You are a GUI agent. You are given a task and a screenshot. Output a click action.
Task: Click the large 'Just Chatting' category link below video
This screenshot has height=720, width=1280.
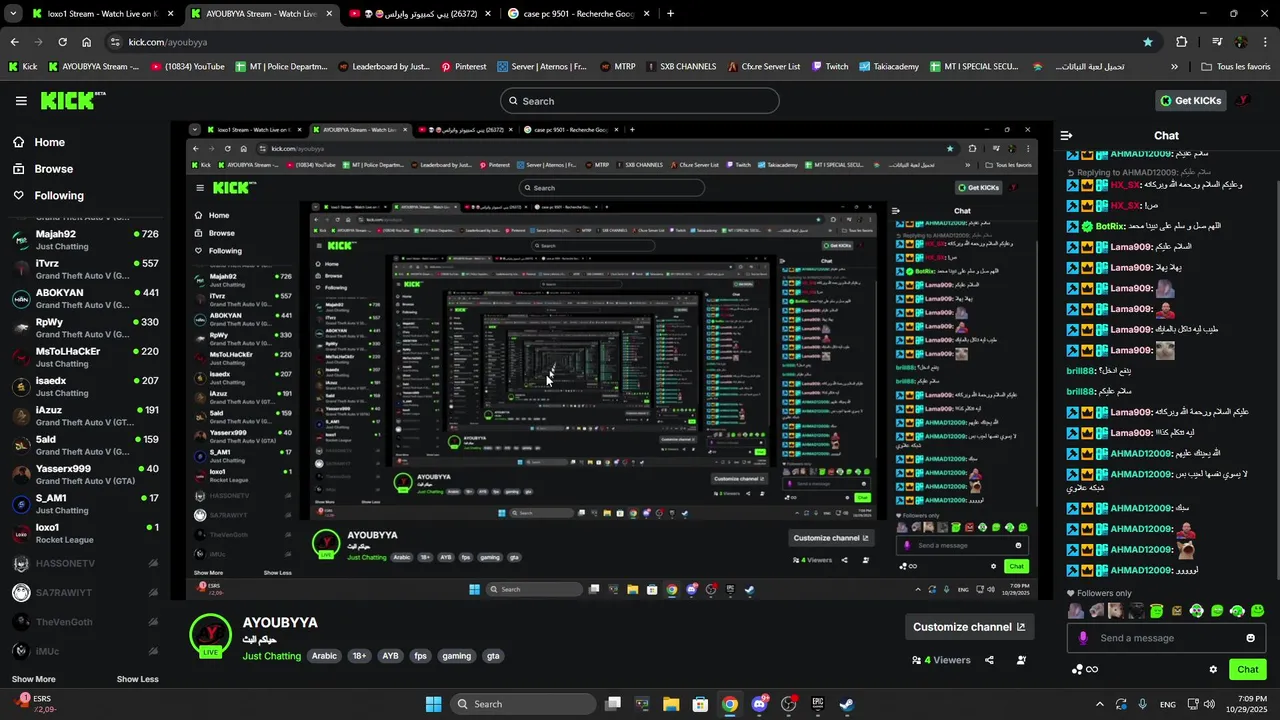pos(271,656)
